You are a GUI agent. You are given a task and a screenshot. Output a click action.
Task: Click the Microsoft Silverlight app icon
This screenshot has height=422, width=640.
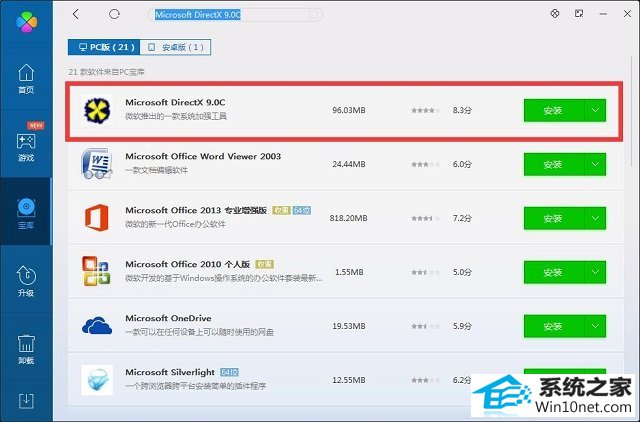point(97,380)
